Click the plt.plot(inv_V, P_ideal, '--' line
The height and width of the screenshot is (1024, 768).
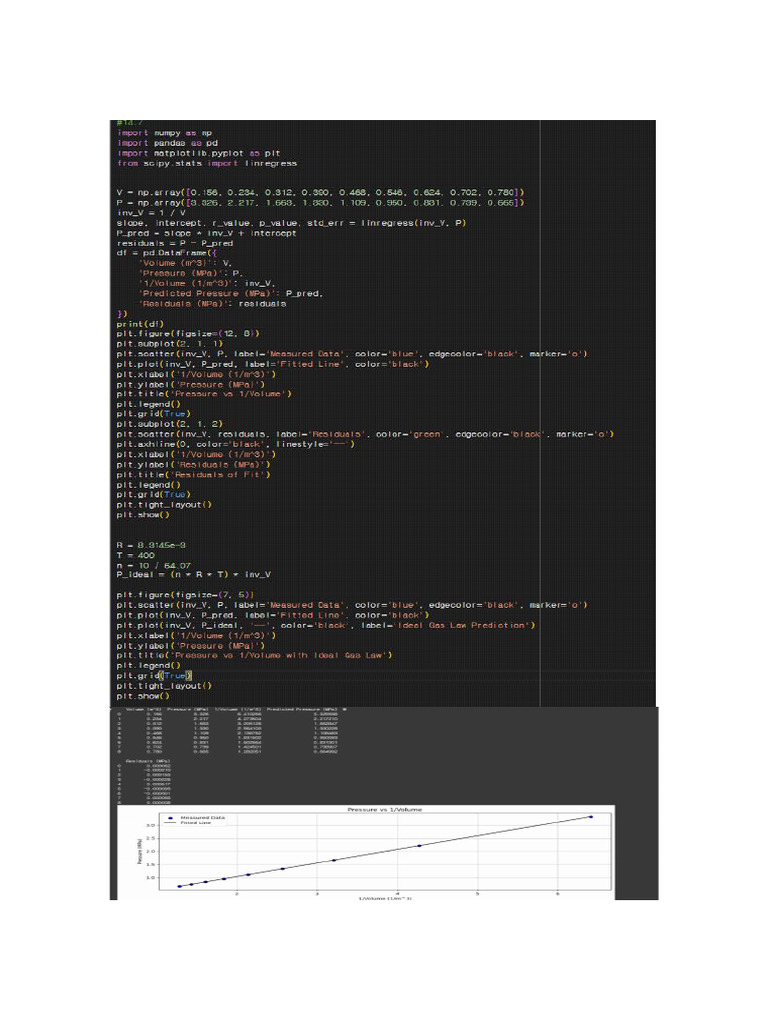[326, 626]
